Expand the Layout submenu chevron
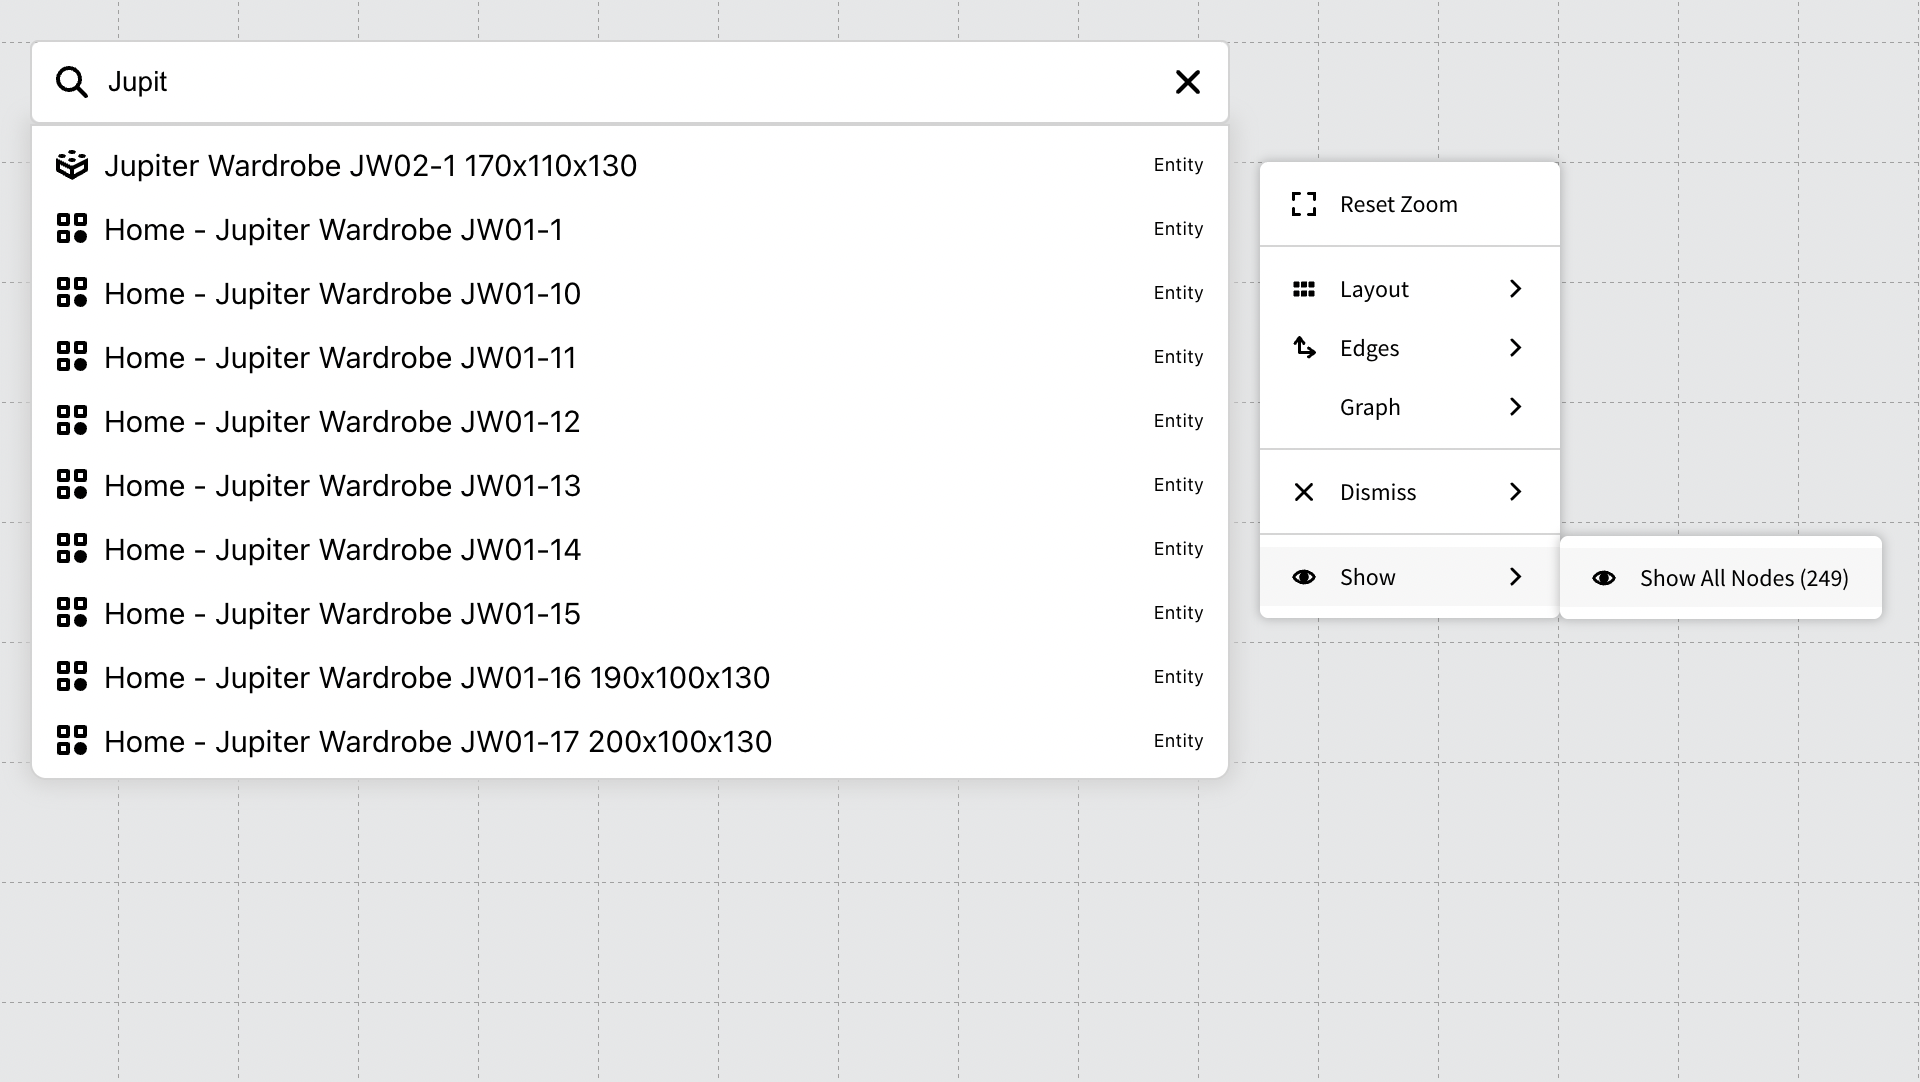The width and height of the screenshot is (1920, 1082). 1515,289
